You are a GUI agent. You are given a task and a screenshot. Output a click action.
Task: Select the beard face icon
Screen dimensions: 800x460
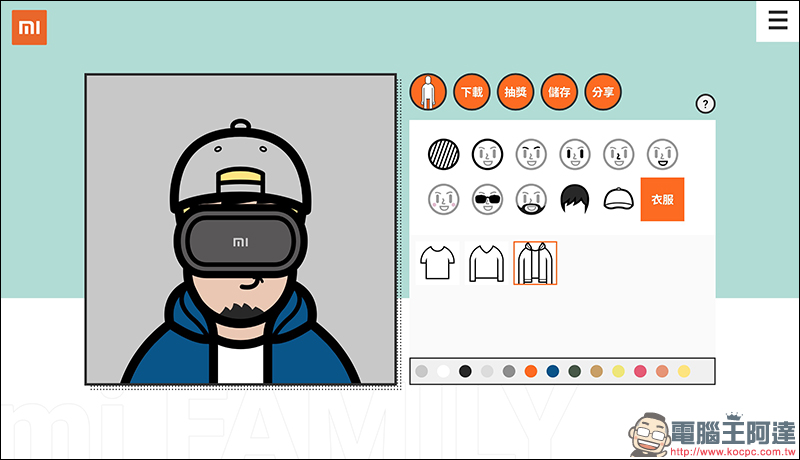click(531, 199)
